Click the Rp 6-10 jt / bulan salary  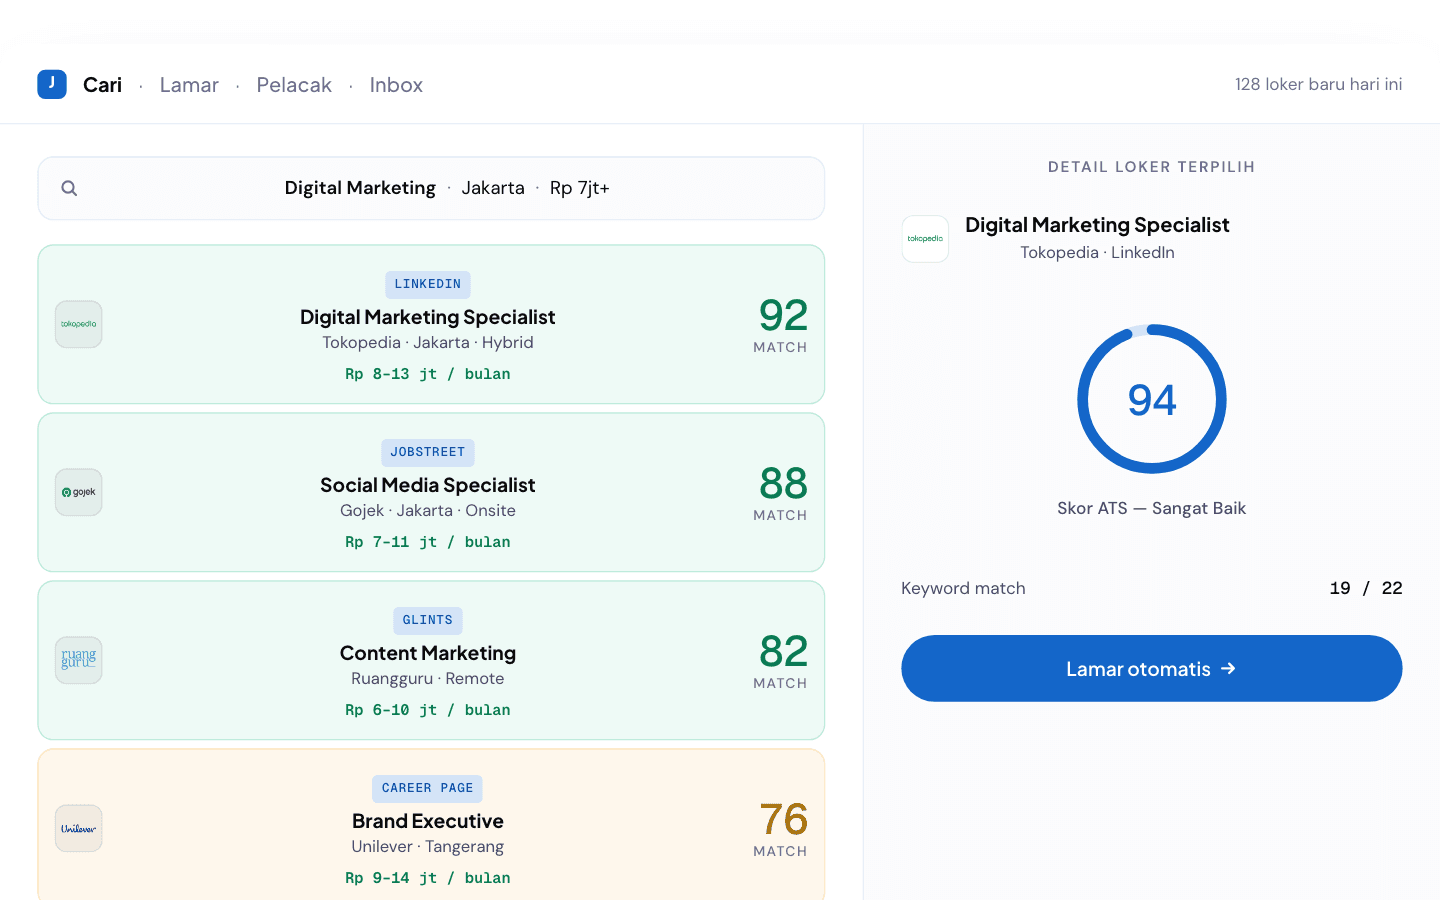point(428,710)
